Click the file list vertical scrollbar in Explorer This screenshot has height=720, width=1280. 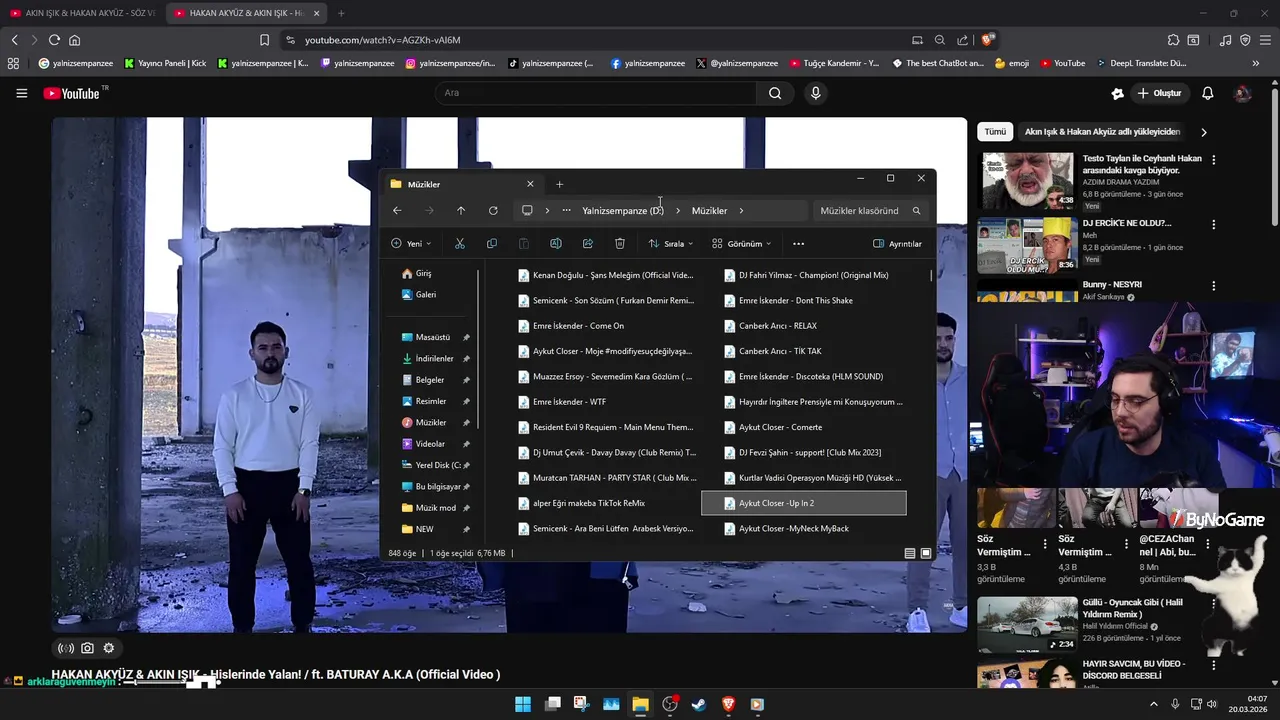pos(931,275)
